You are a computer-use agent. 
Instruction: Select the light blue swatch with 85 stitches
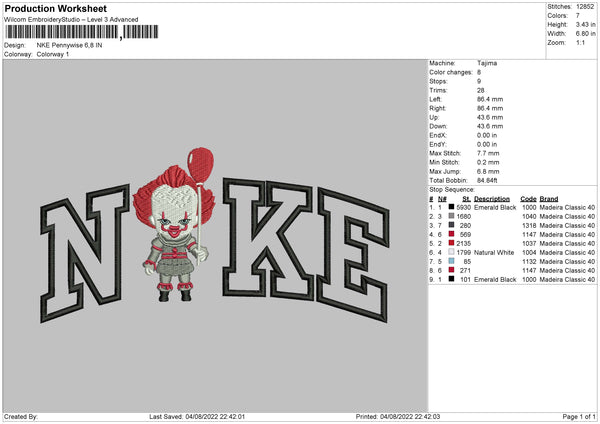tap(450, 261)
